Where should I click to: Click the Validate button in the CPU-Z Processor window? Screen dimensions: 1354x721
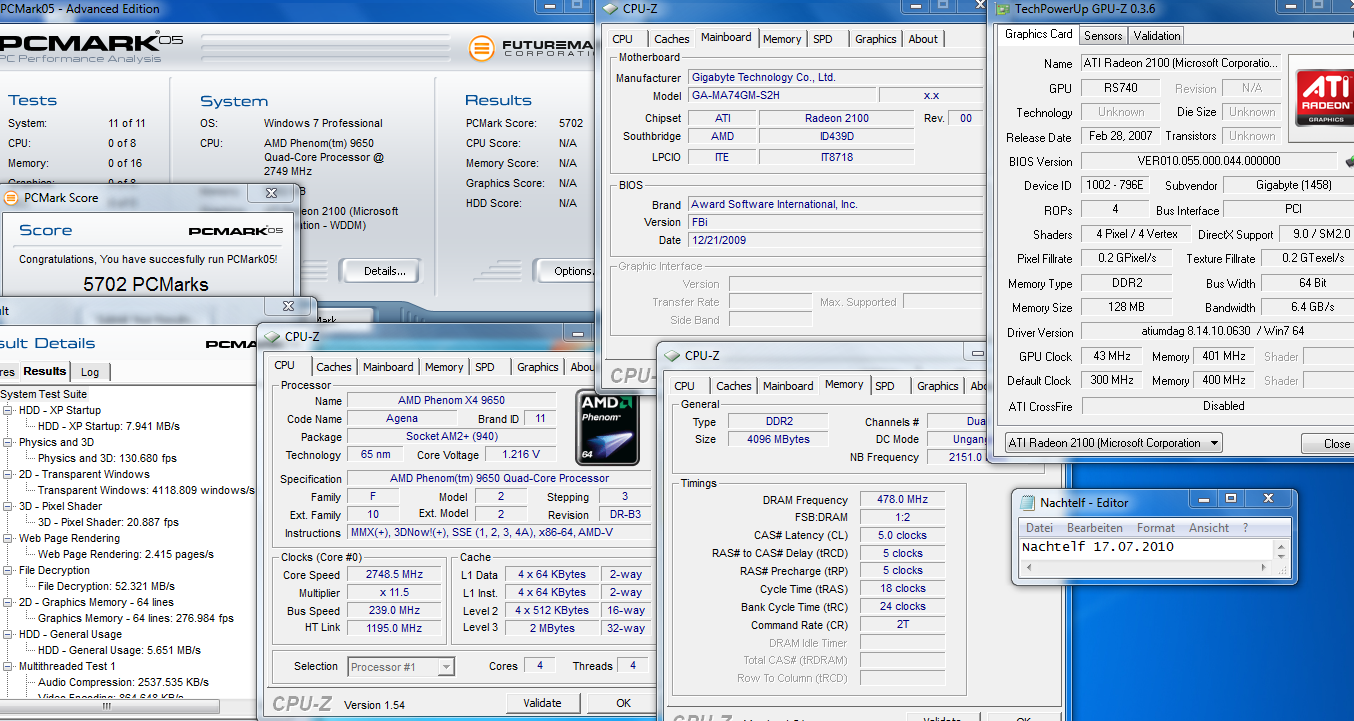543,703
